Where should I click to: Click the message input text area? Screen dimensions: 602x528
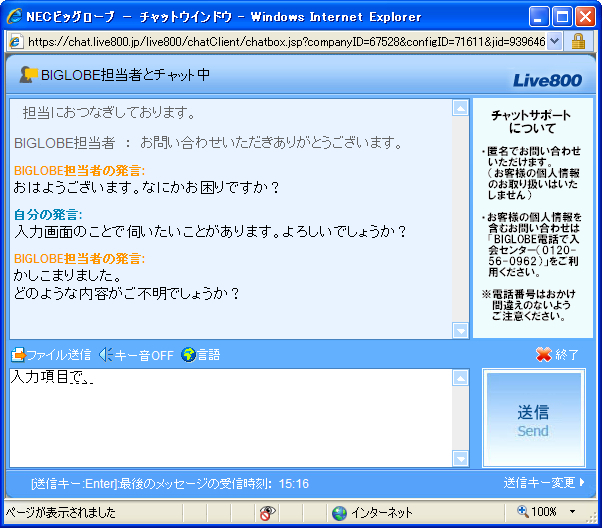tap(231, 418)
